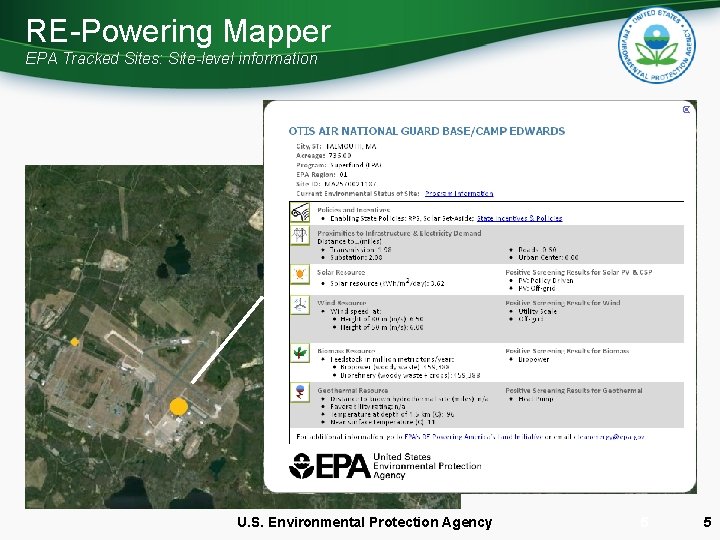Click the Acreage value line
720x540 pixels.
(x=324, y=156)
